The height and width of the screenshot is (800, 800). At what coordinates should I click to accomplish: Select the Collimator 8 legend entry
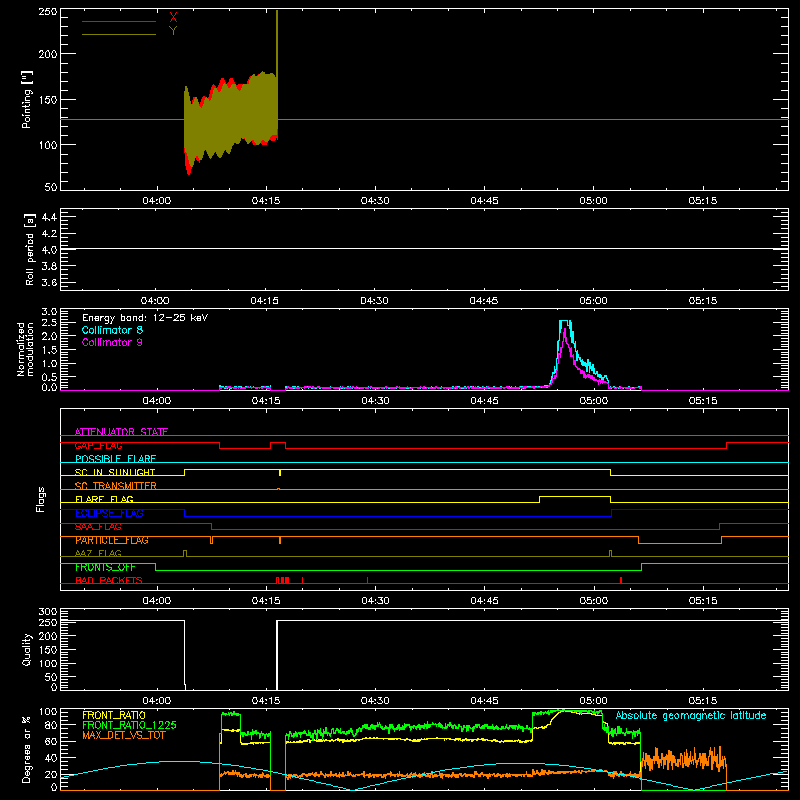click(x=112, y=330)
